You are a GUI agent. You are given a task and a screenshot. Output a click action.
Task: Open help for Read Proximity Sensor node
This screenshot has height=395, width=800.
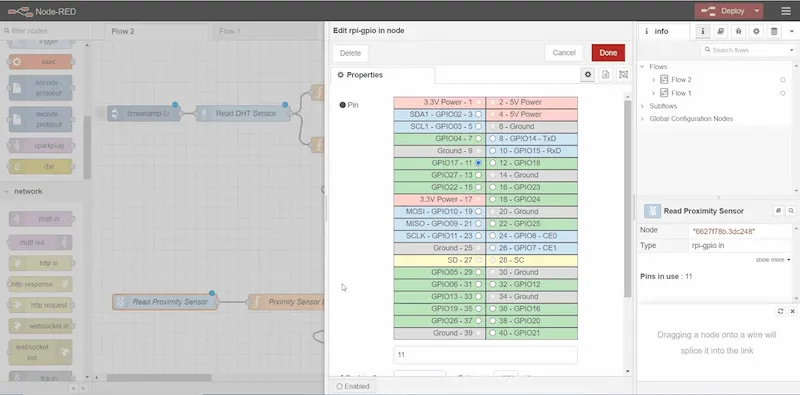[x=779, y=211]
